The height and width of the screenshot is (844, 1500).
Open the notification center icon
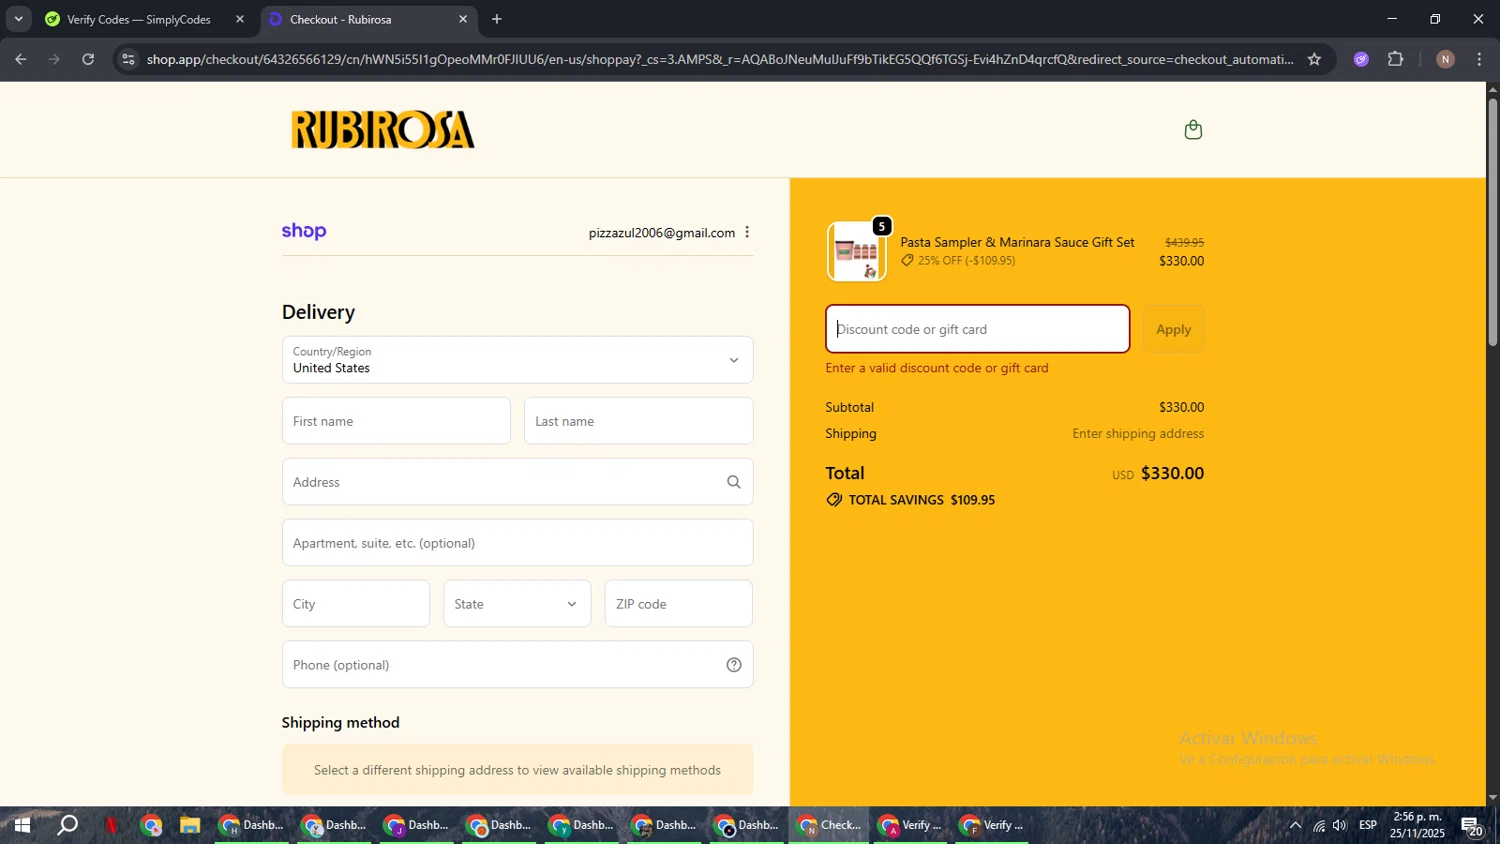[1472, 826]
